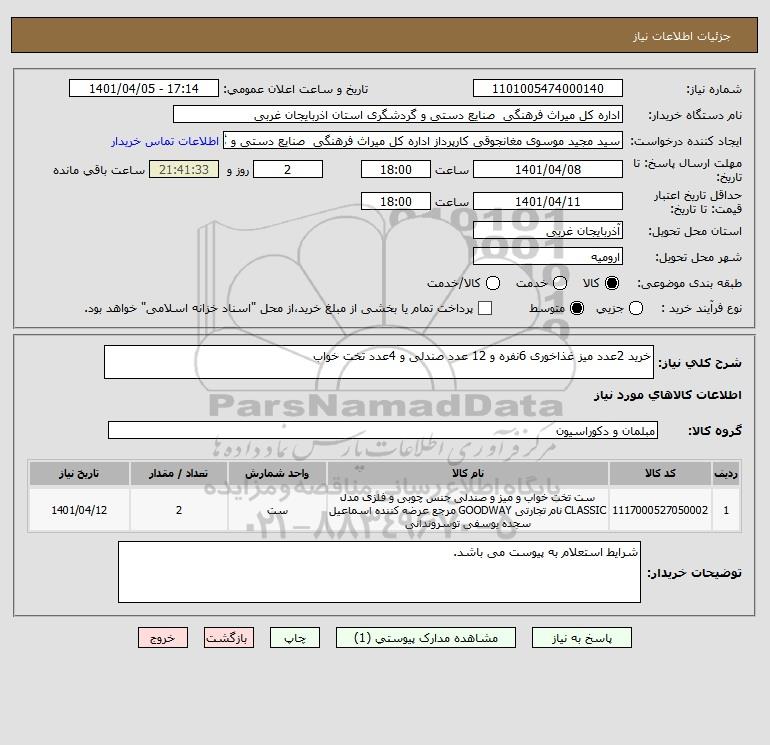The height and width of the screenshot is (745, 770).
Task: Click the نام کالا column header
Action: (x=468, y=473)
